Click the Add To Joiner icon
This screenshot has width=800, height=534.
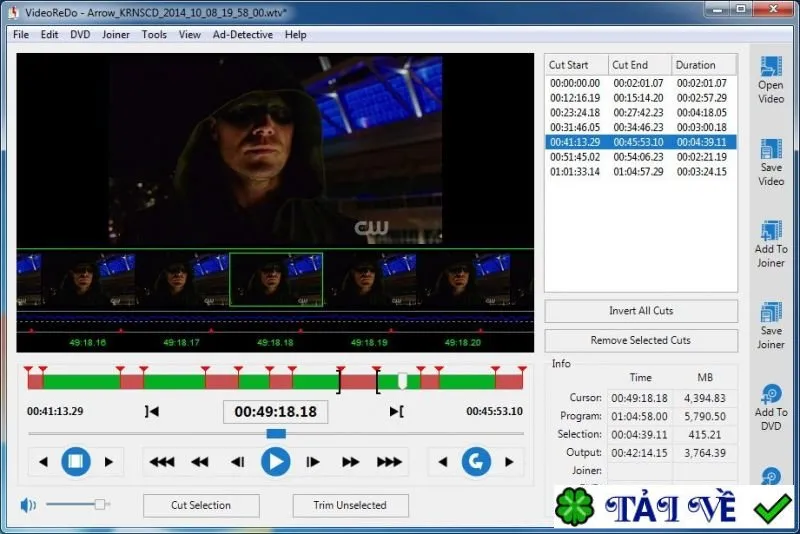770,230
